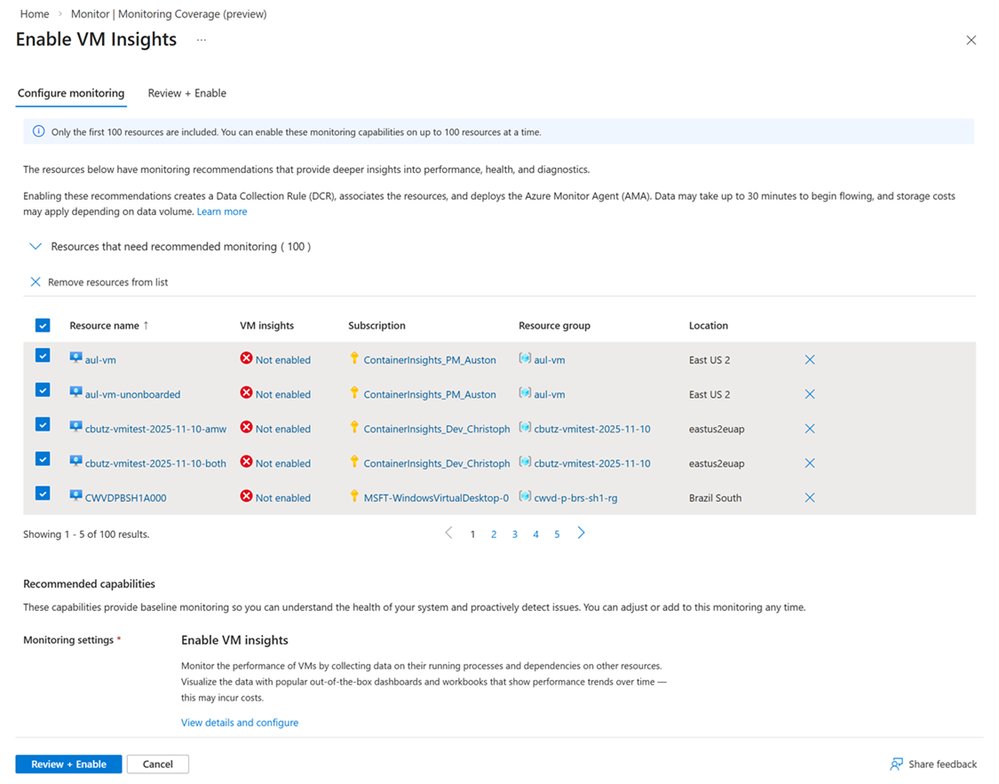Screen dimensions: 999x784
Task: Collapse Resources that need recommended monitoring section
Action: [x=36, y=246]
